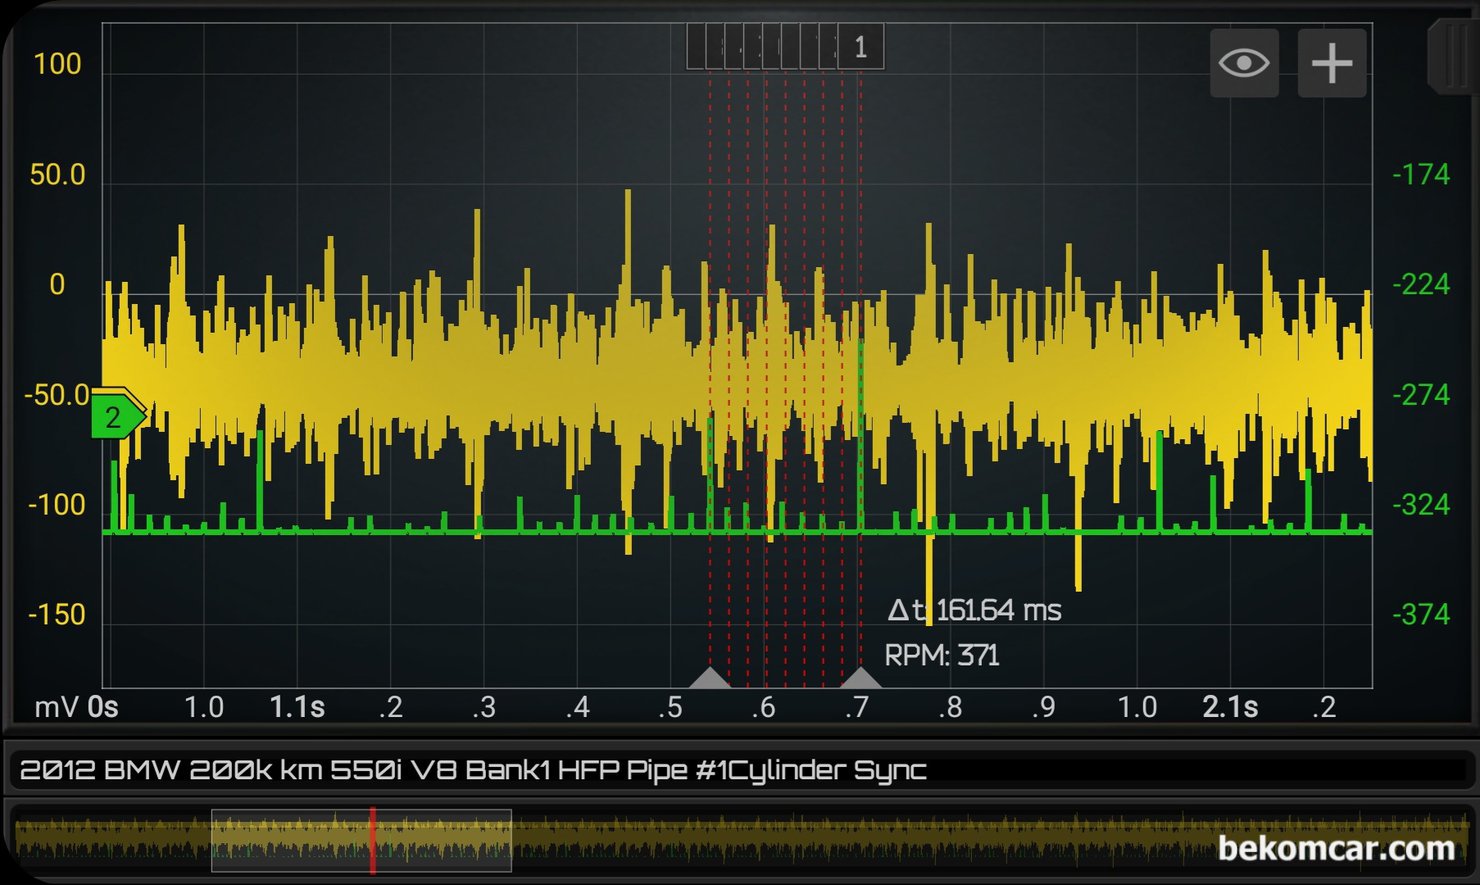Click the mV unit label
This screenshot has width=1480, height=885.
56,708
